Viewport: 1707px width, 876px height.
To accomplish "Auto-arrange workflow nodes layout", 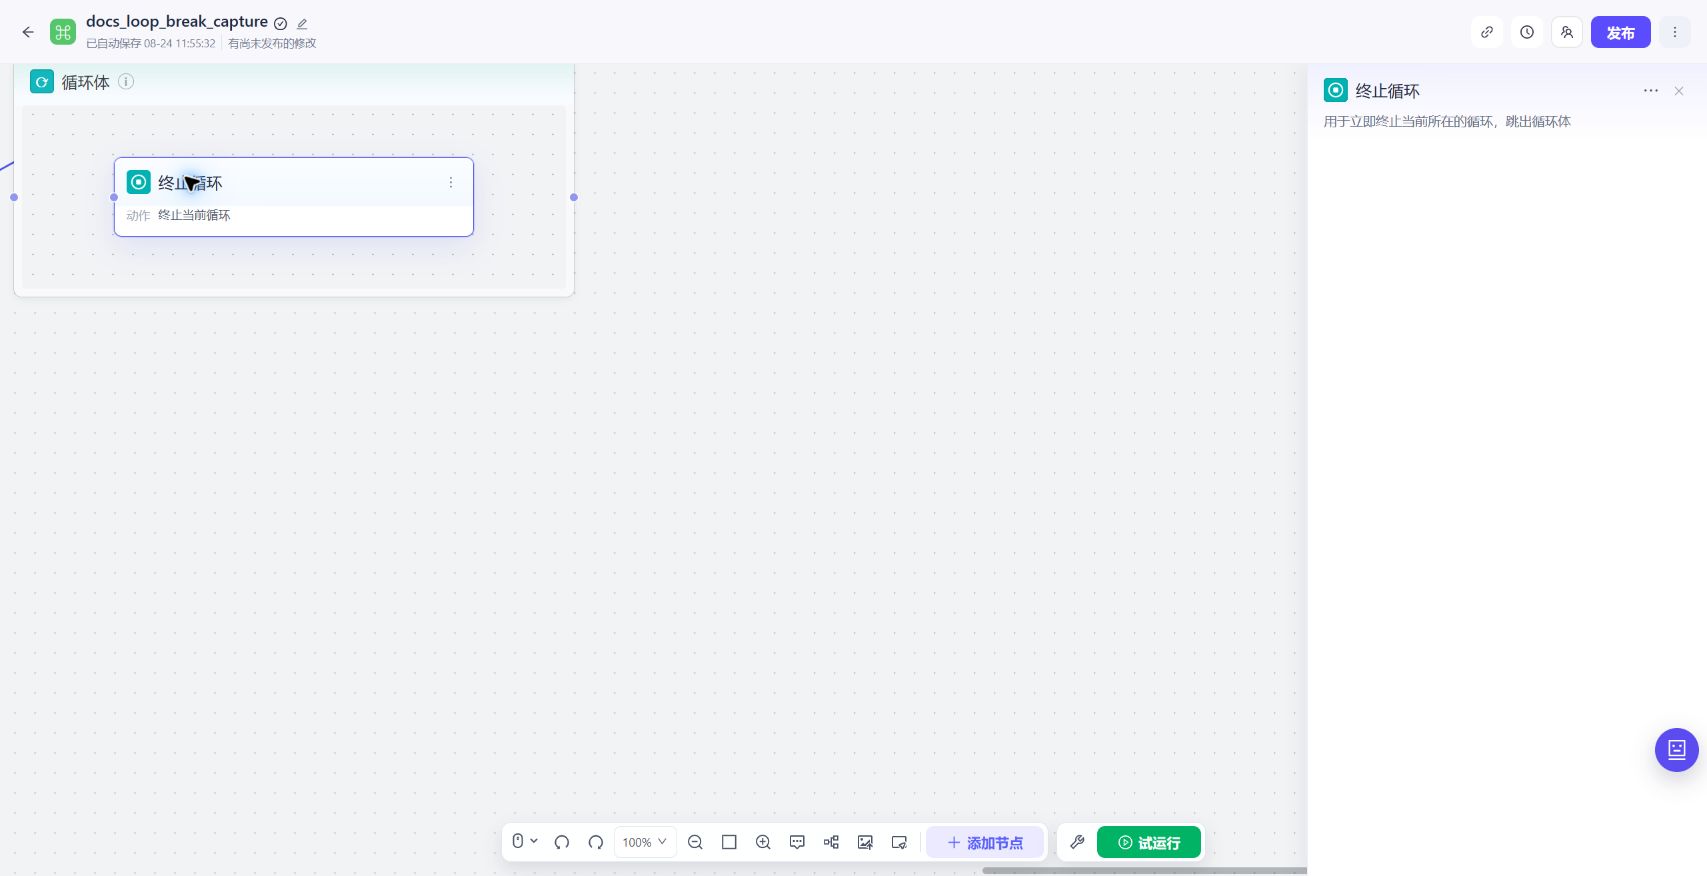I will pyautogui.click(x=831, y=842).
